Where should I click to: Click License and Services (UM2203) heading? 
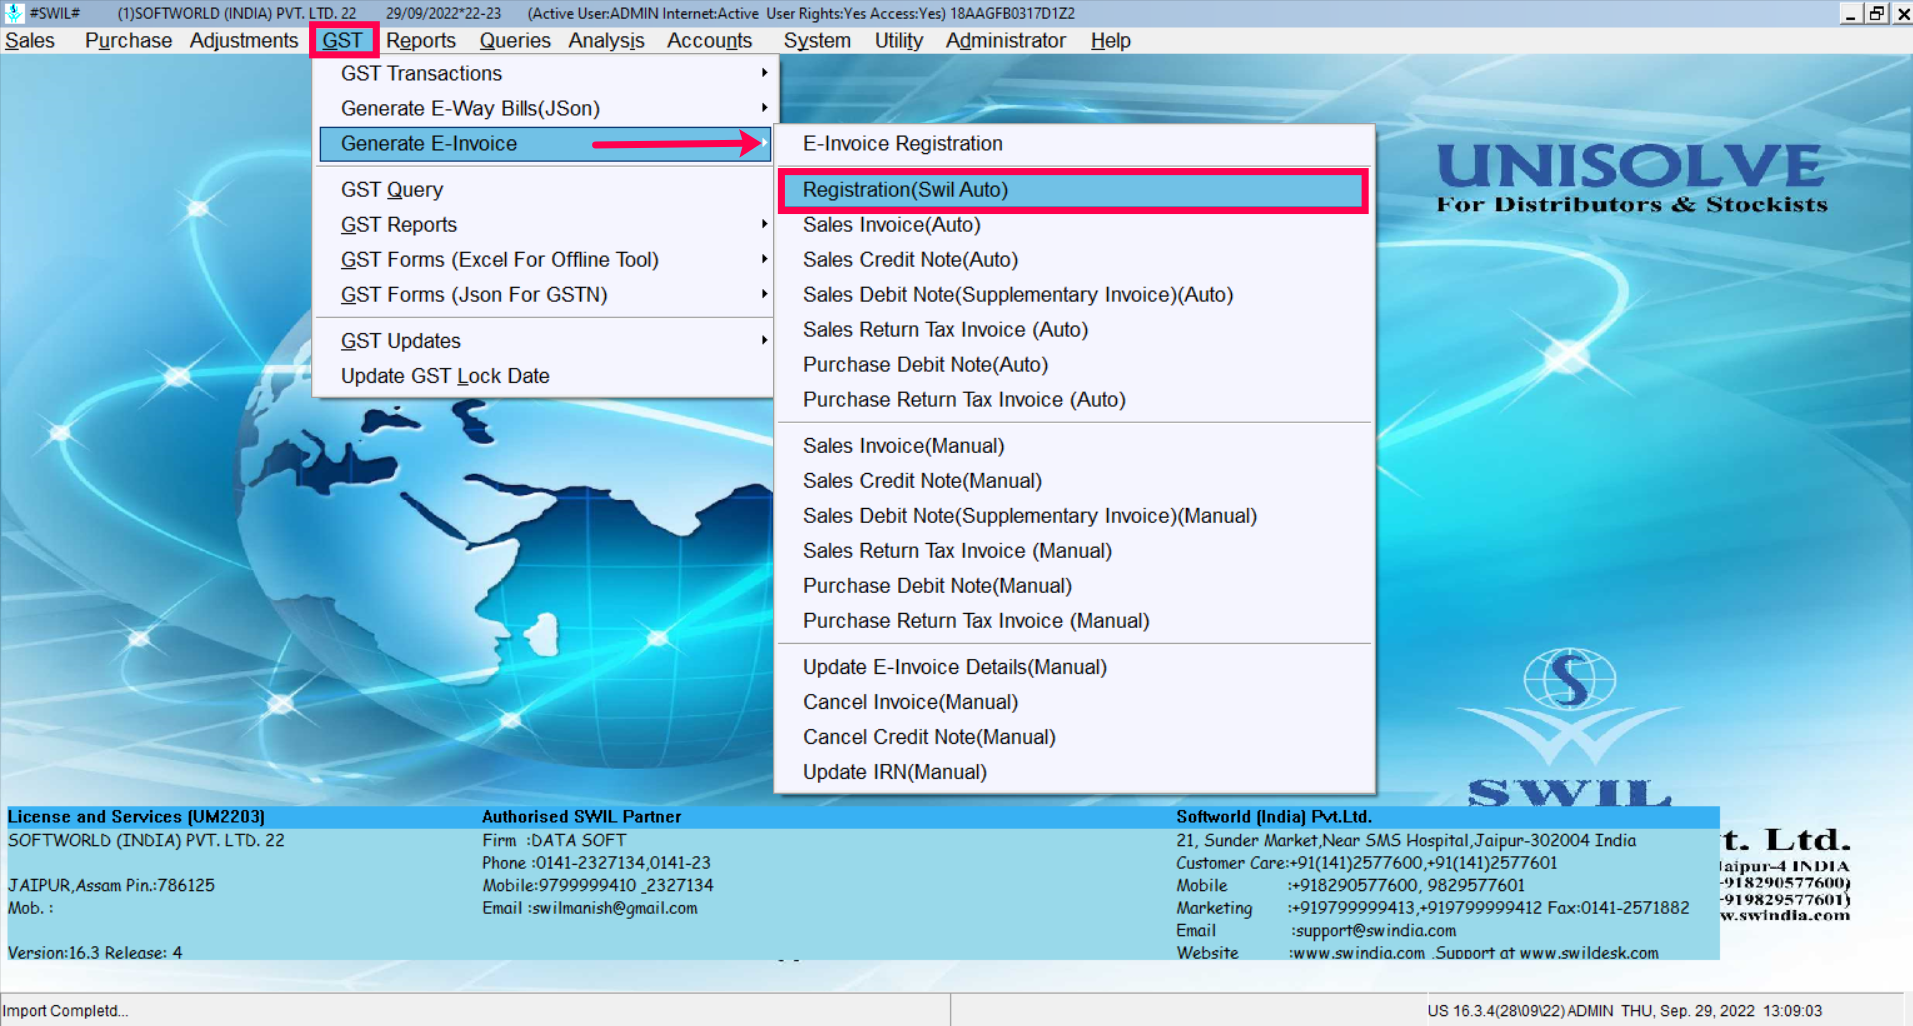136,816
